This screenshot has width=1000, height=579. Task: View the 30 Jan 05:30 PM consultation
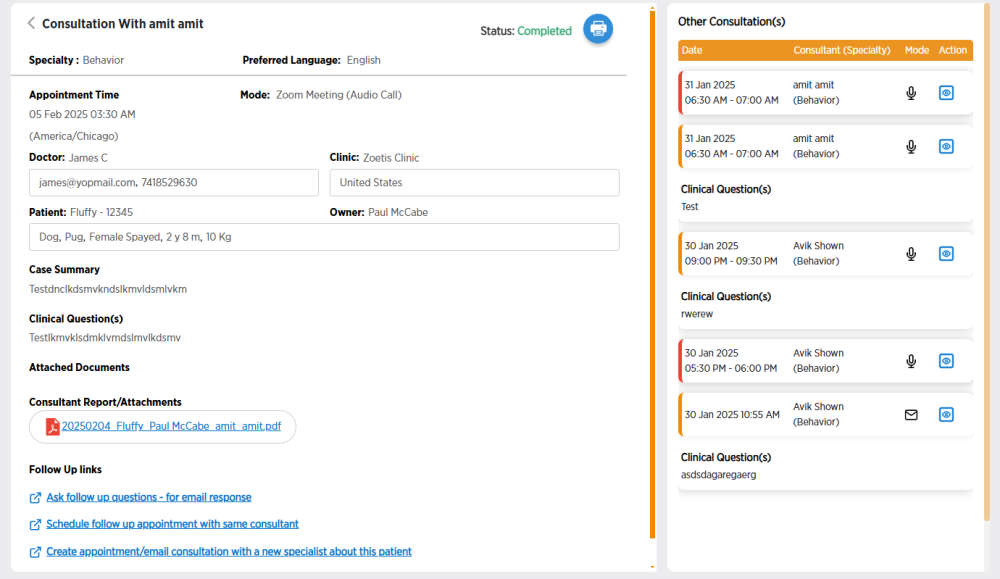pyautogui.click(x=946, y=361)
